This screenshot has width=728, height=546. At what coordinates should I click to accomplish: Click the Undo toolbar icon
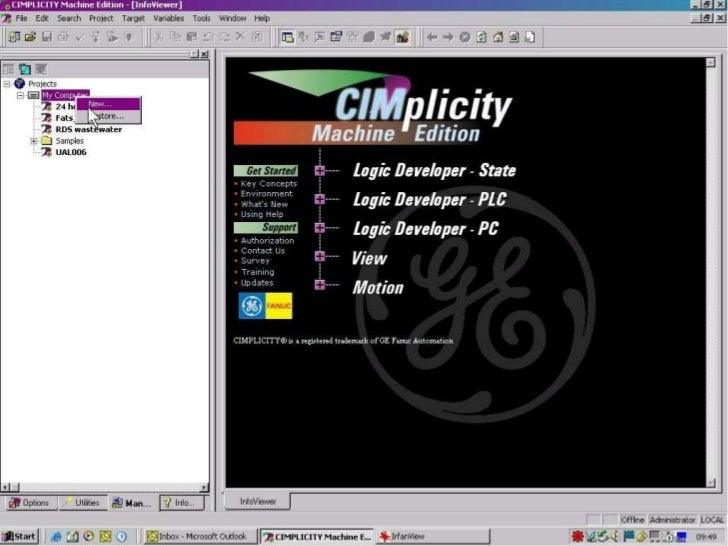208,37
